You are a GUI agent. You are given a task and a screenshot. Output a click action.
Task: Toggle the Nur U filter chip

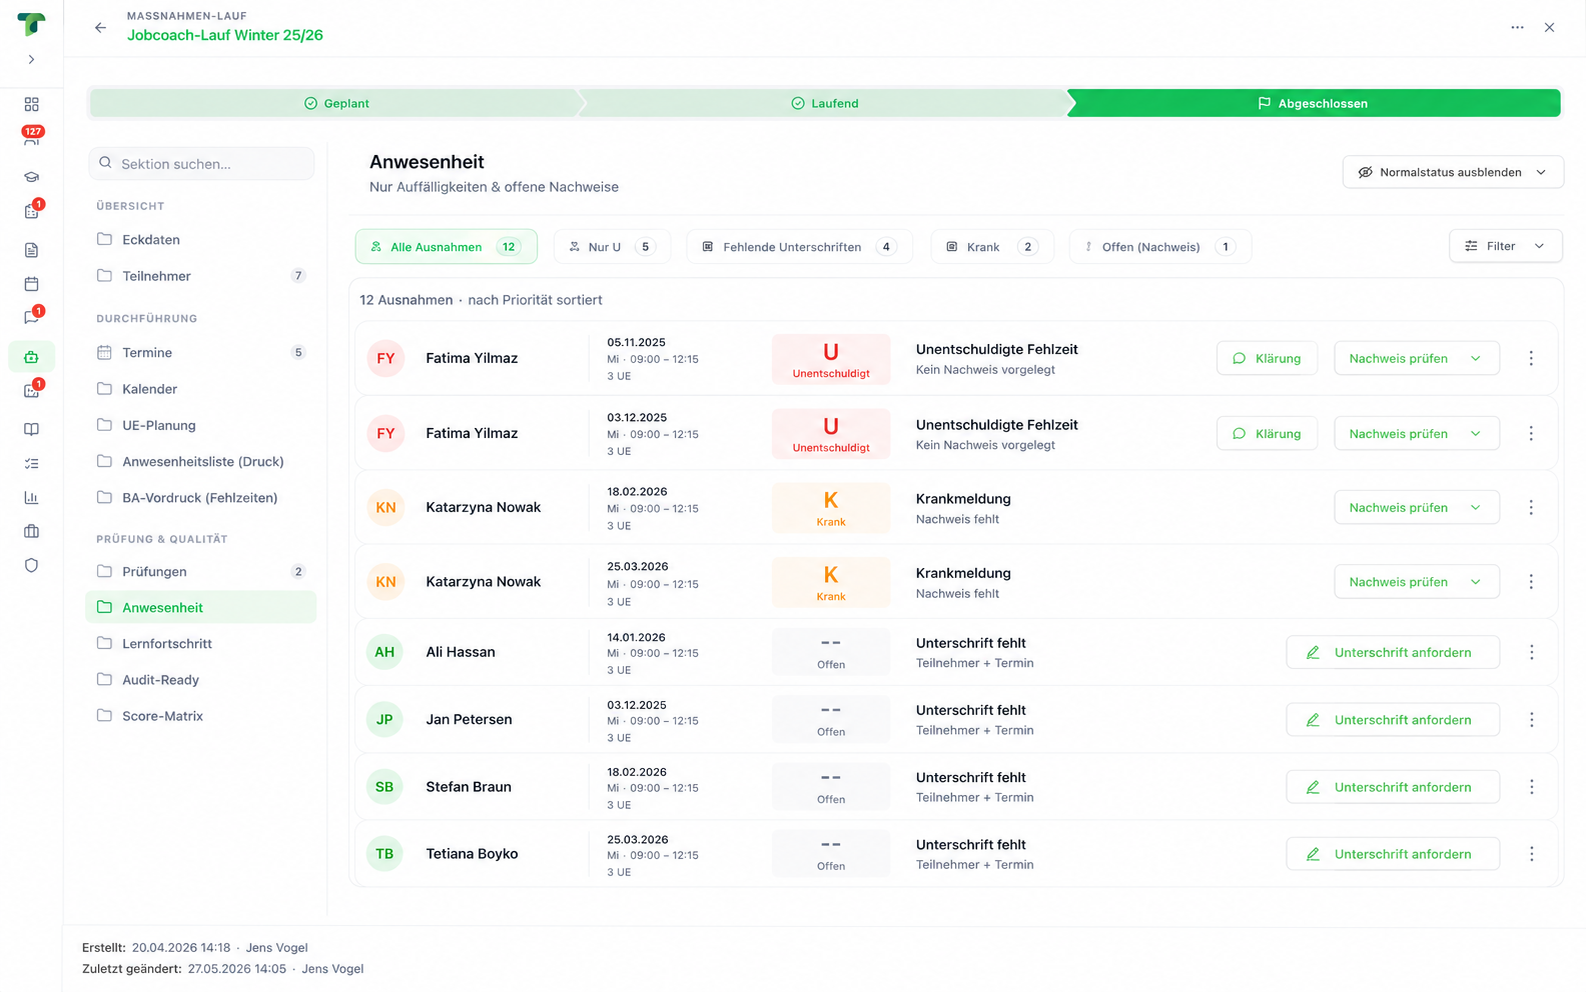(x=612, y=247)
